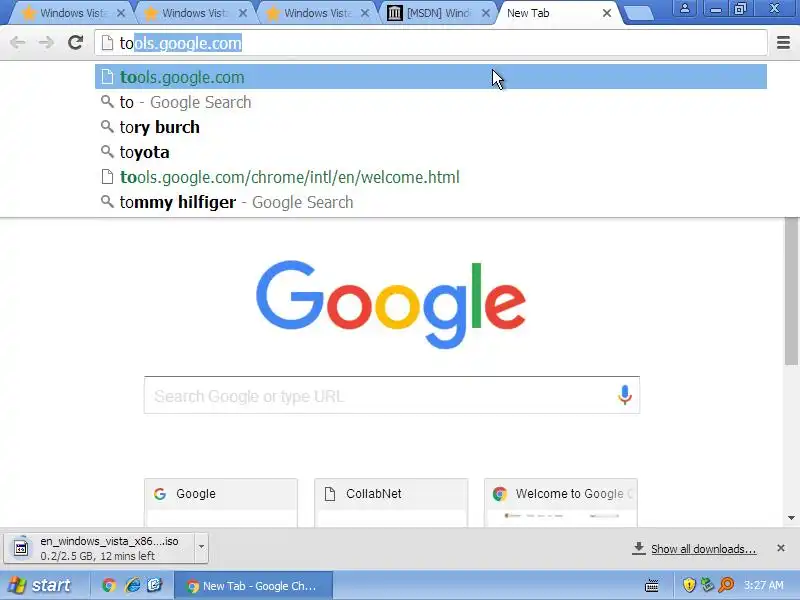
Task: Reload the current page
Action: [x=76, y=43]
